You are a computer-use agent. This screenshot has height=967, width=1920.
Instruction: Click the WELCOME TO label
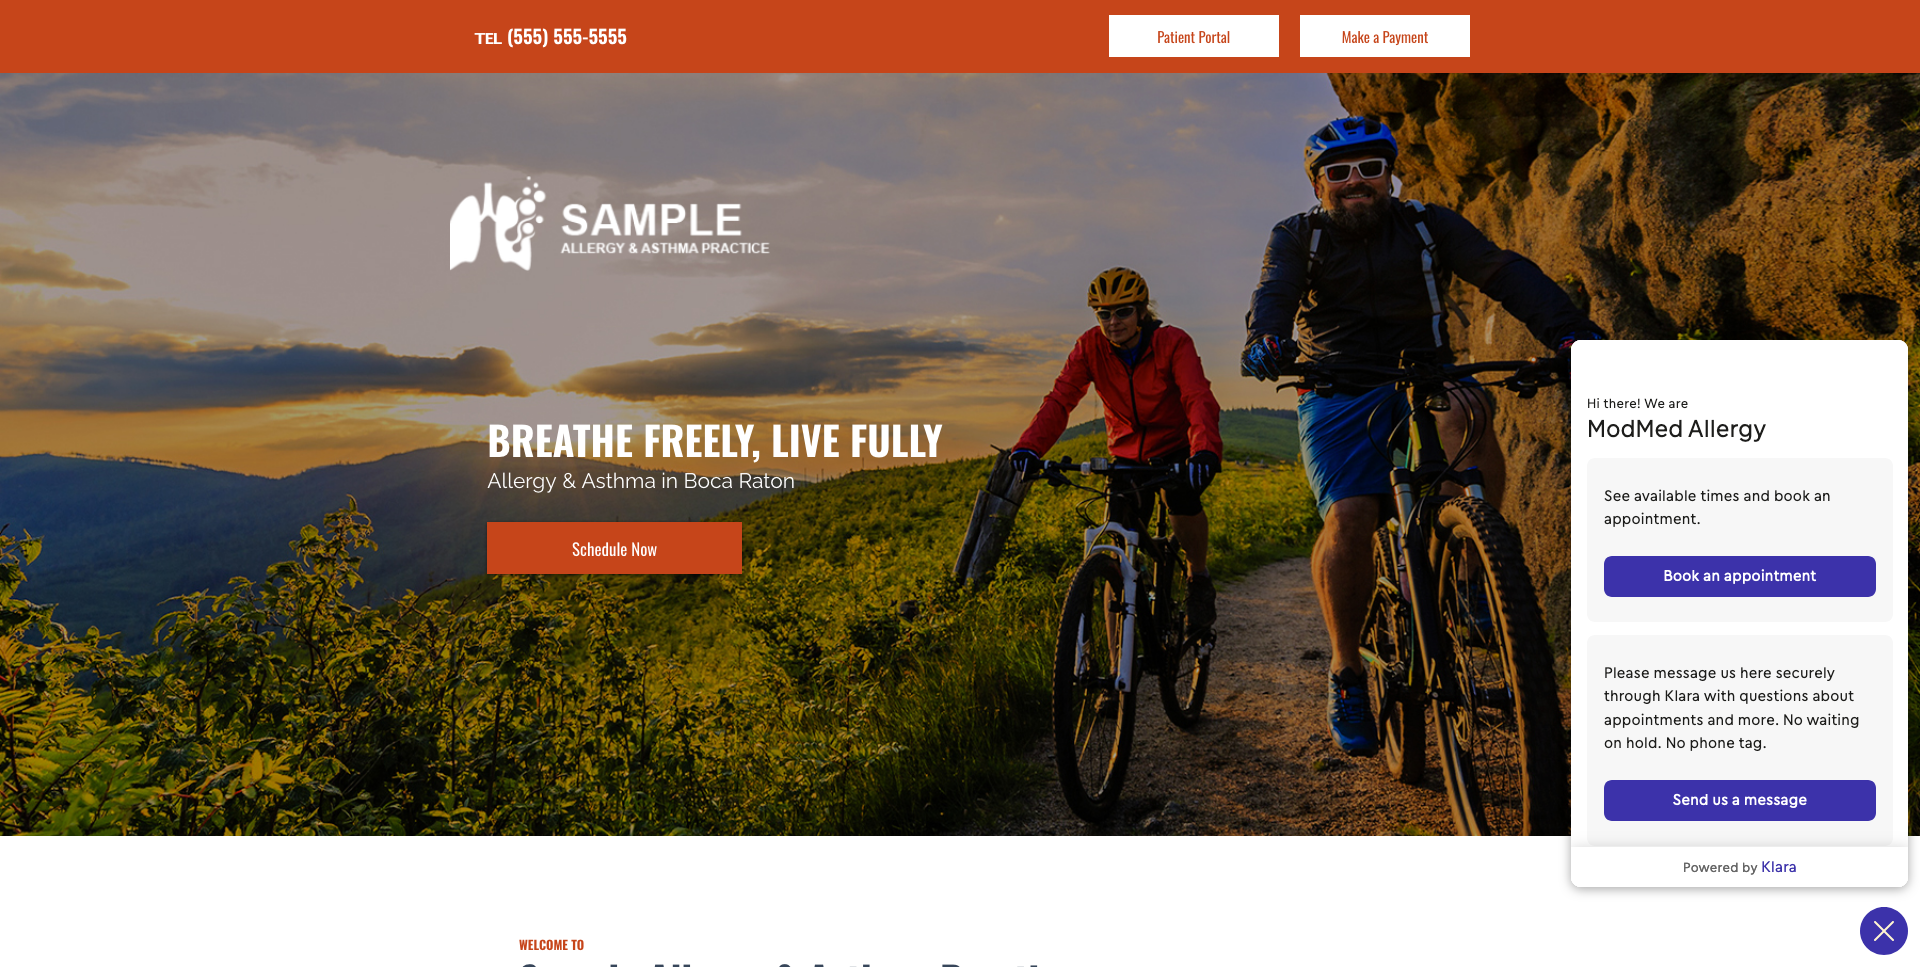pyautogui.click(x=551, y=945)
